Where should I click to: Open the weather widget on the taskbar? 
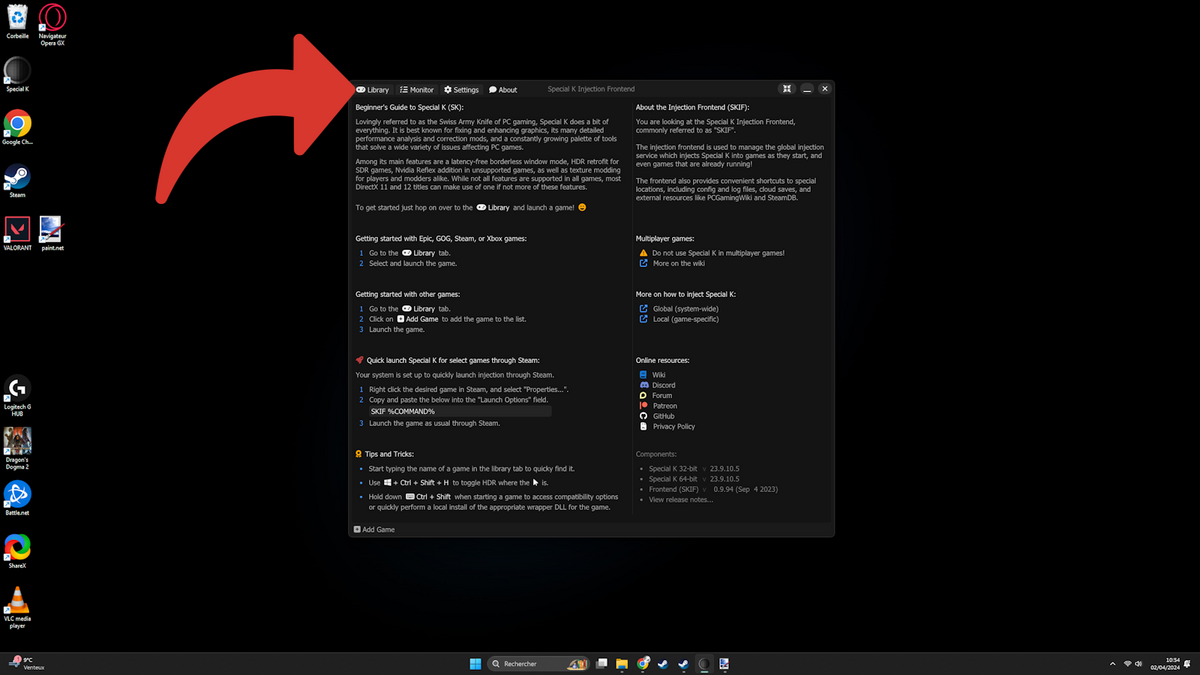26,663
